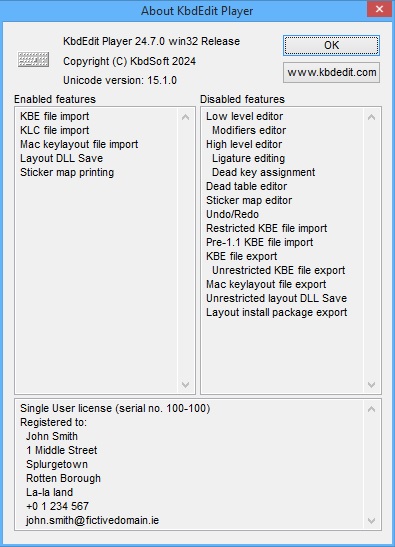Image resolution: width=395 pixels, height=547 pixels.
Task: Select "Dead table editor" entry
Action: 246,186
